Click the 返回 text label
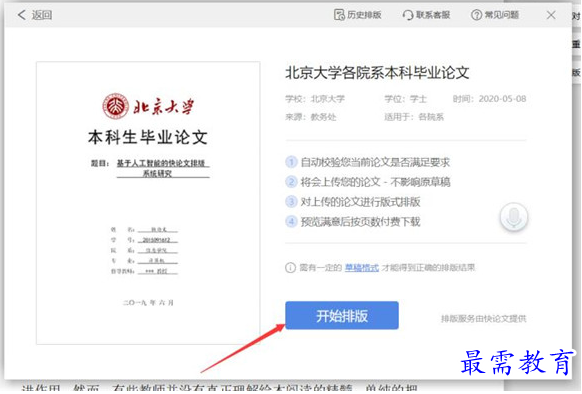The image size is (582, 394). coord(42,15)
